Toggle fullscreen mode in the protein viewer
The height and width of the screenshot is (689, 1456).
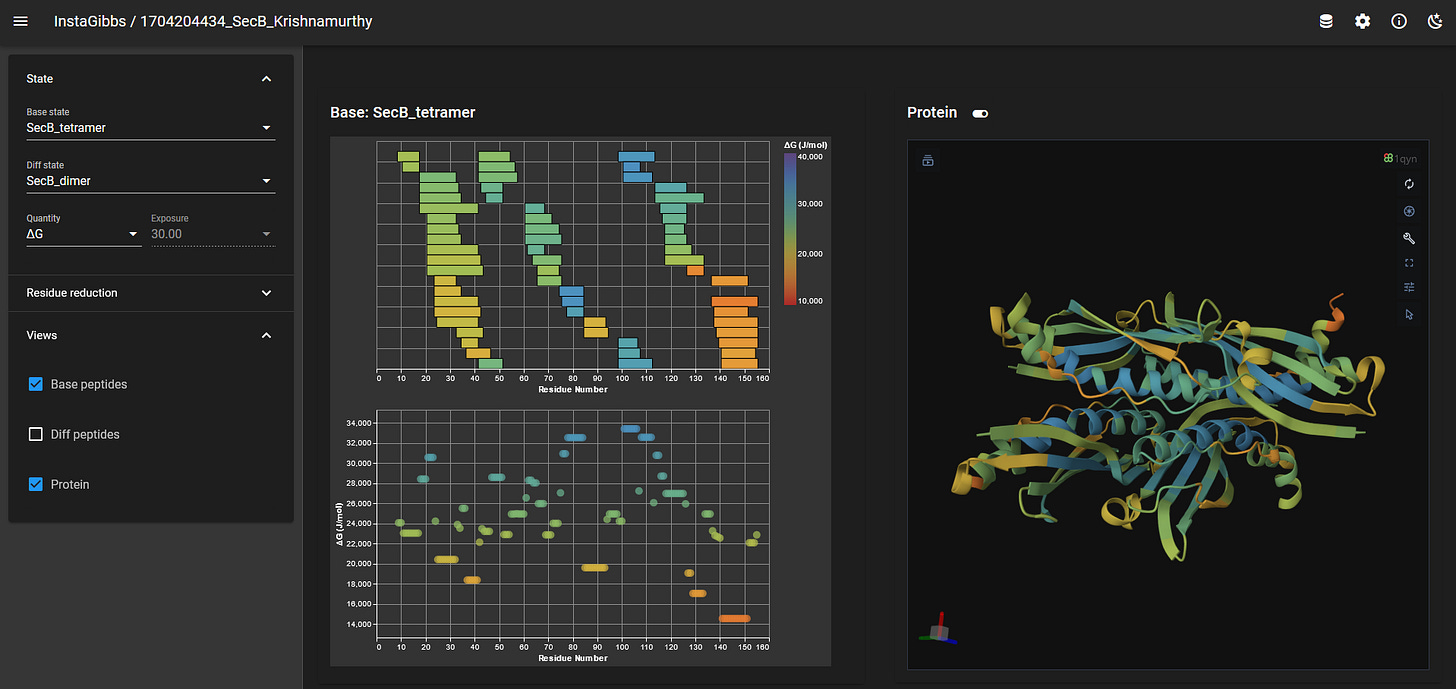1409,262
